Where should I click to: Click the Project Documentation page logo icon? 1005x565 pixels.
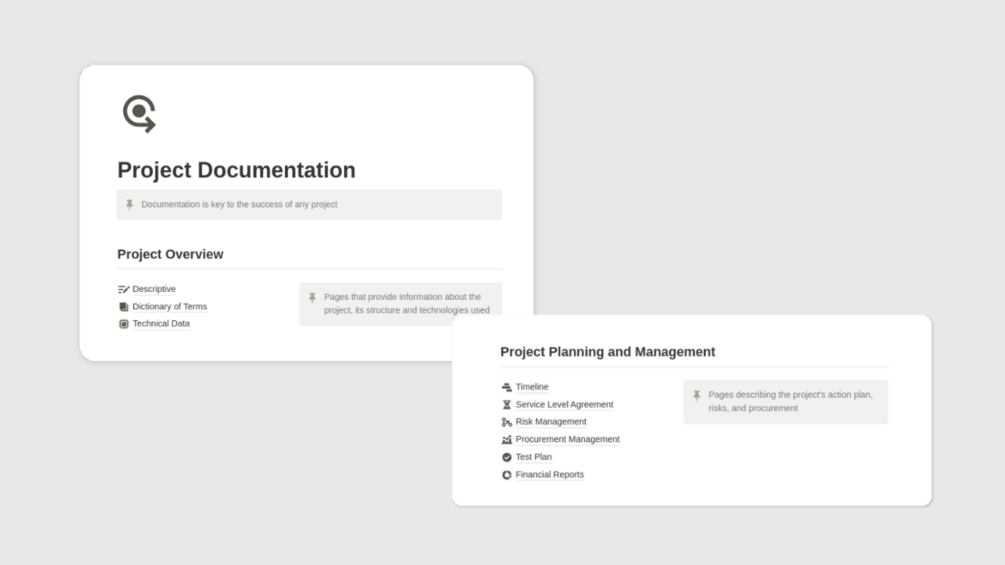139,113
